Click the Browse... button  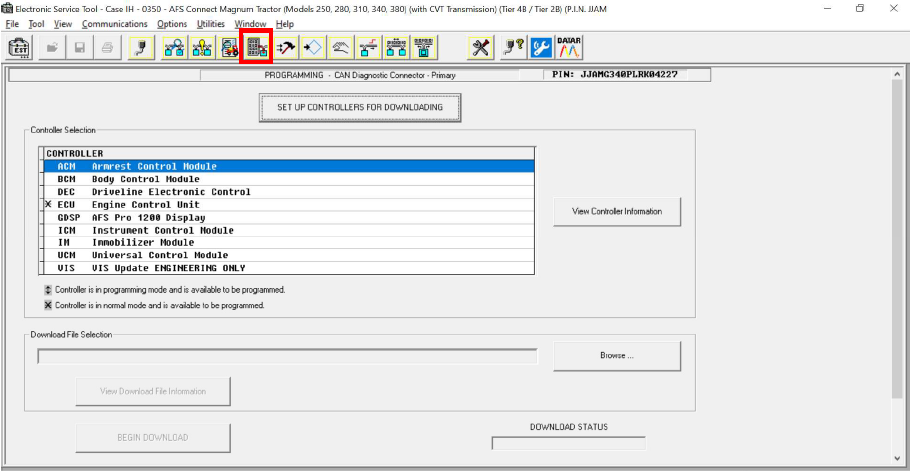617,355
